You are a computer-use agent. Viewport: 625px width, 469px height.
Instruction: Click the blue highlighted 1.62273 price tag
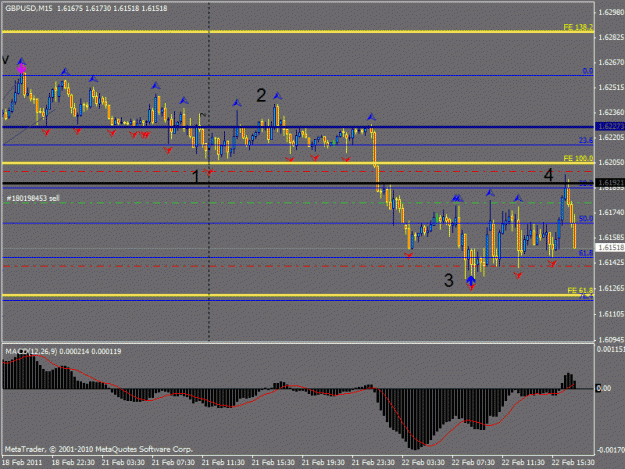click(610, 127)
